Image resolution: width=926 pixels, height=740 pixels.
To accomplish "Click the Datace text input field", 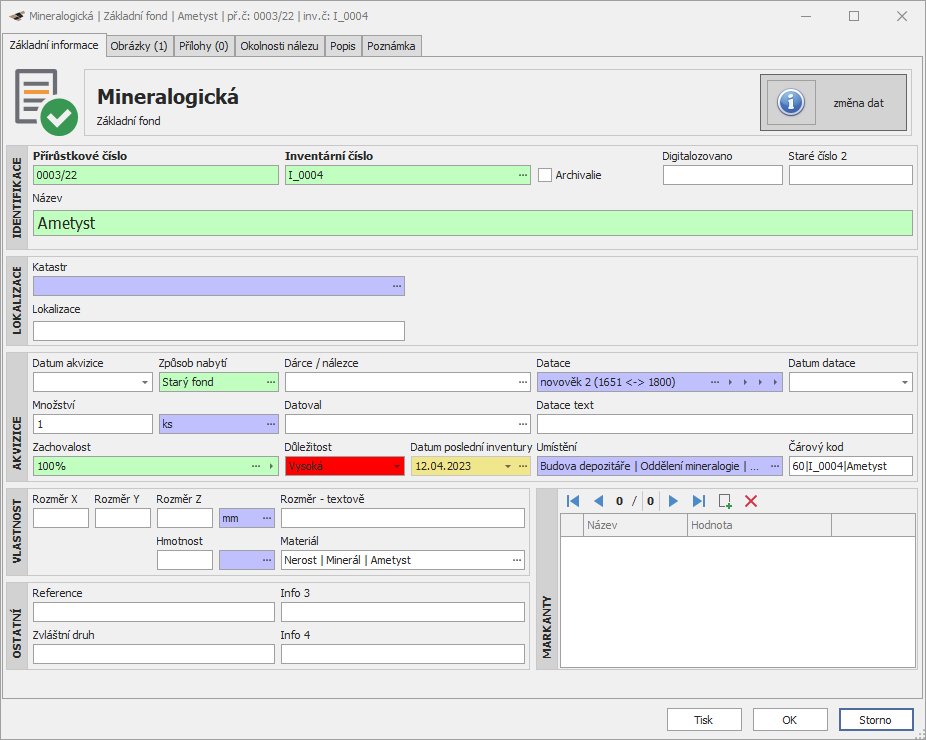I will pos(725,424).
